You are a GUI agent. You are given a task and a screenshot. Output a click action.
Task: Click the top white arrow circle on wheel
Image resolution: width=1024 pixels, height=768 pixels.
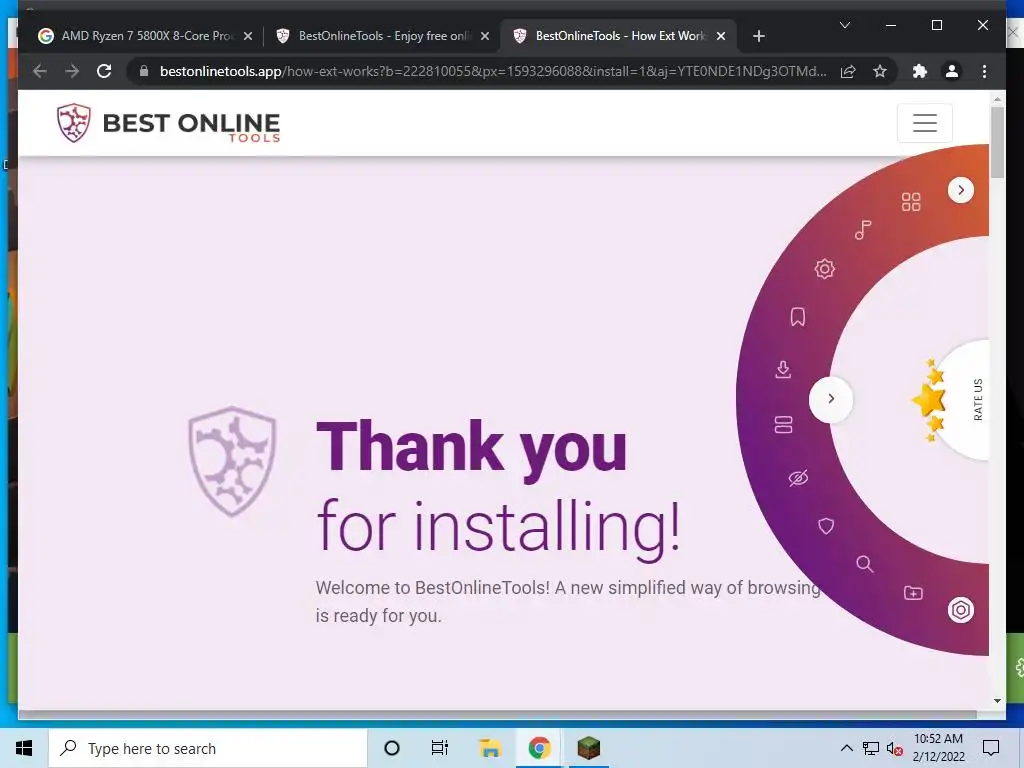(961, 190)
